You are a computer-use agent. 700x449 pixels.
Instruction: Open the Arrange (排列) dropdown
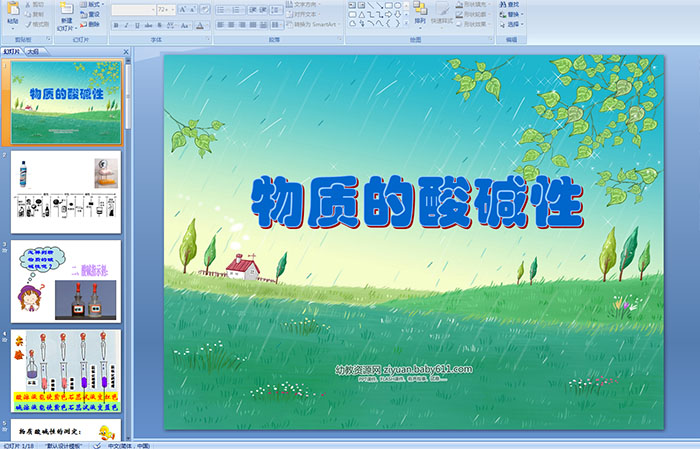[420, 14]
